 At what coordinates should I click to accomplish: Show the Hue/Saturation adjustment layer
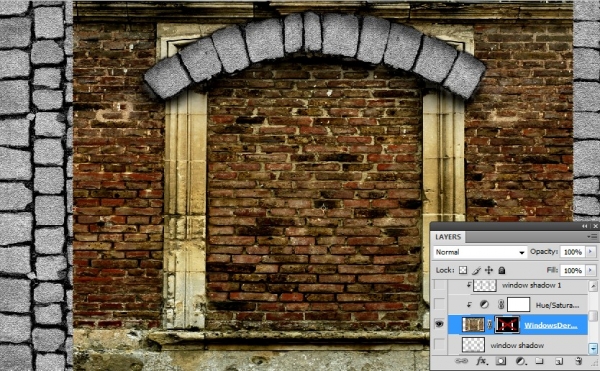coord(440,304)
